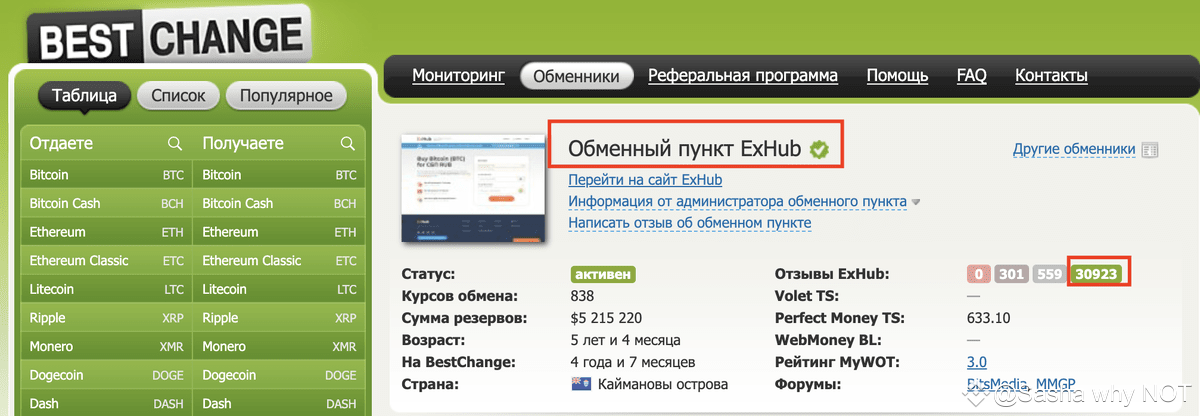Select Bitcoin Cash in Отдаете column
The image size is (1200, 416).
pos(106,203)
